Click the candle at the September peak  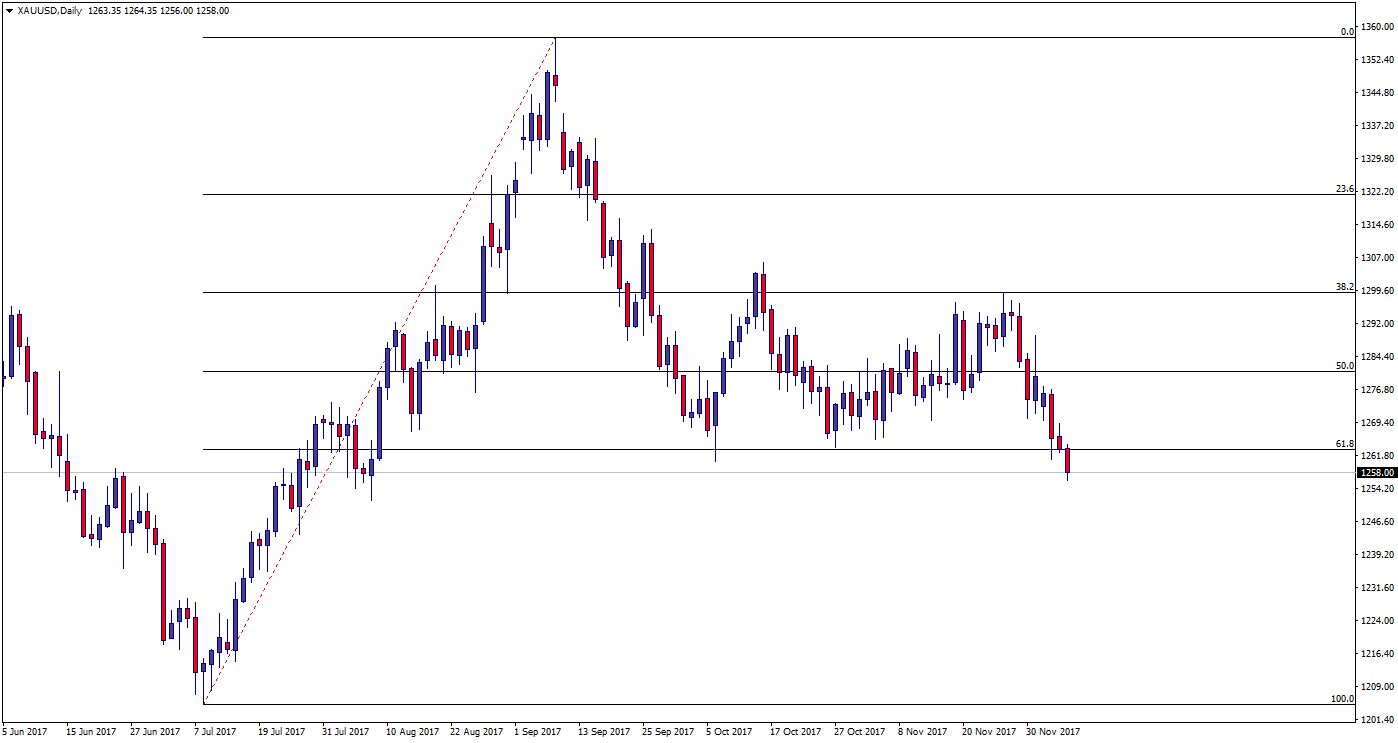[555, 80]
